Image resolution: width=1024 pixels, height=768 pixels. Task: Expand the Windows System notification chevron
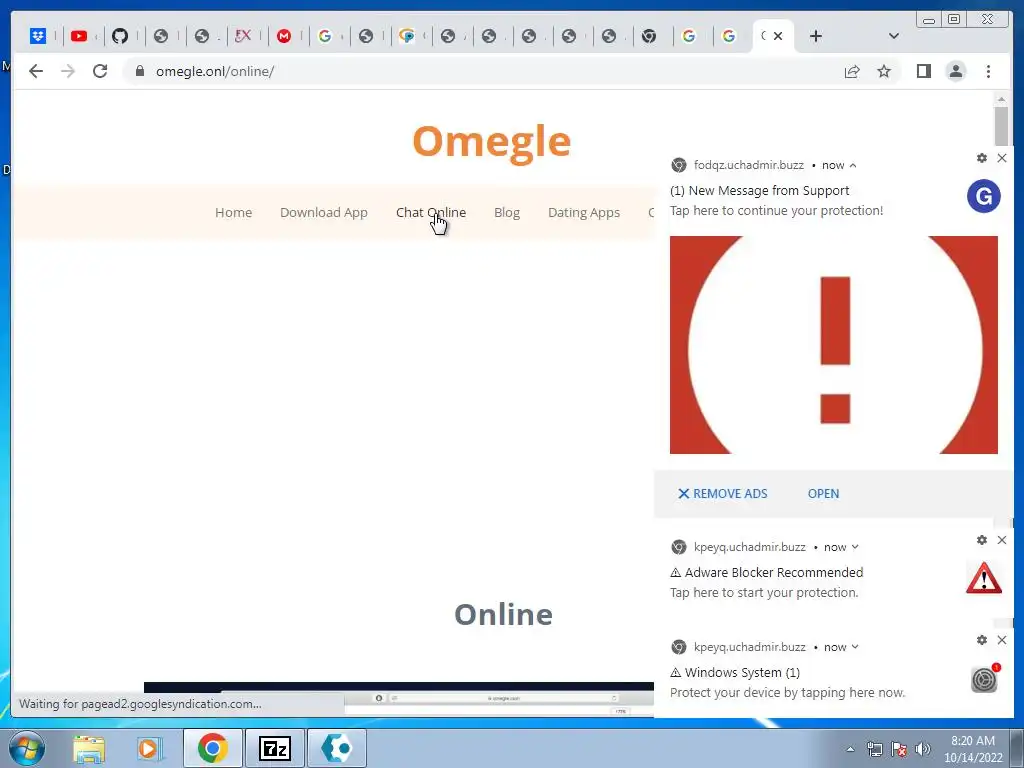click(x=855, y=647)
